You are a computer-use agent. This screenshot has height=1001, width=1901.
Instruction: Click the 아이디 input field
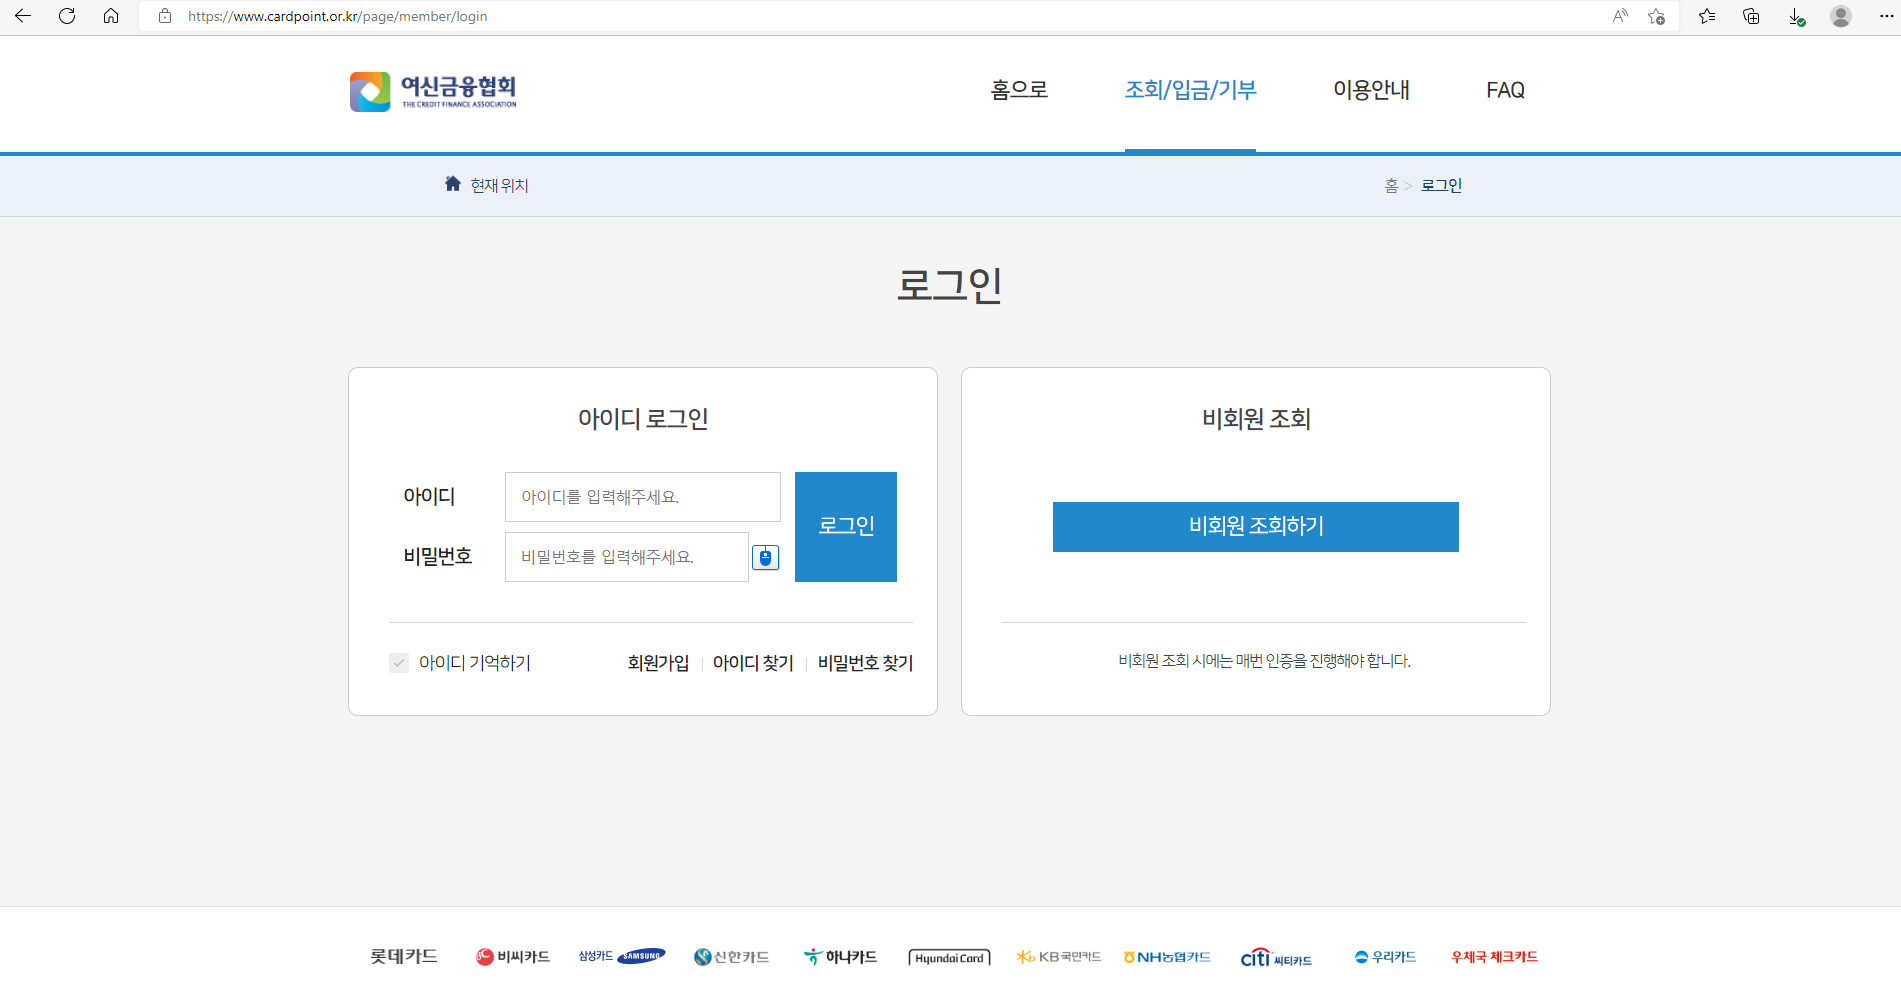642,496
